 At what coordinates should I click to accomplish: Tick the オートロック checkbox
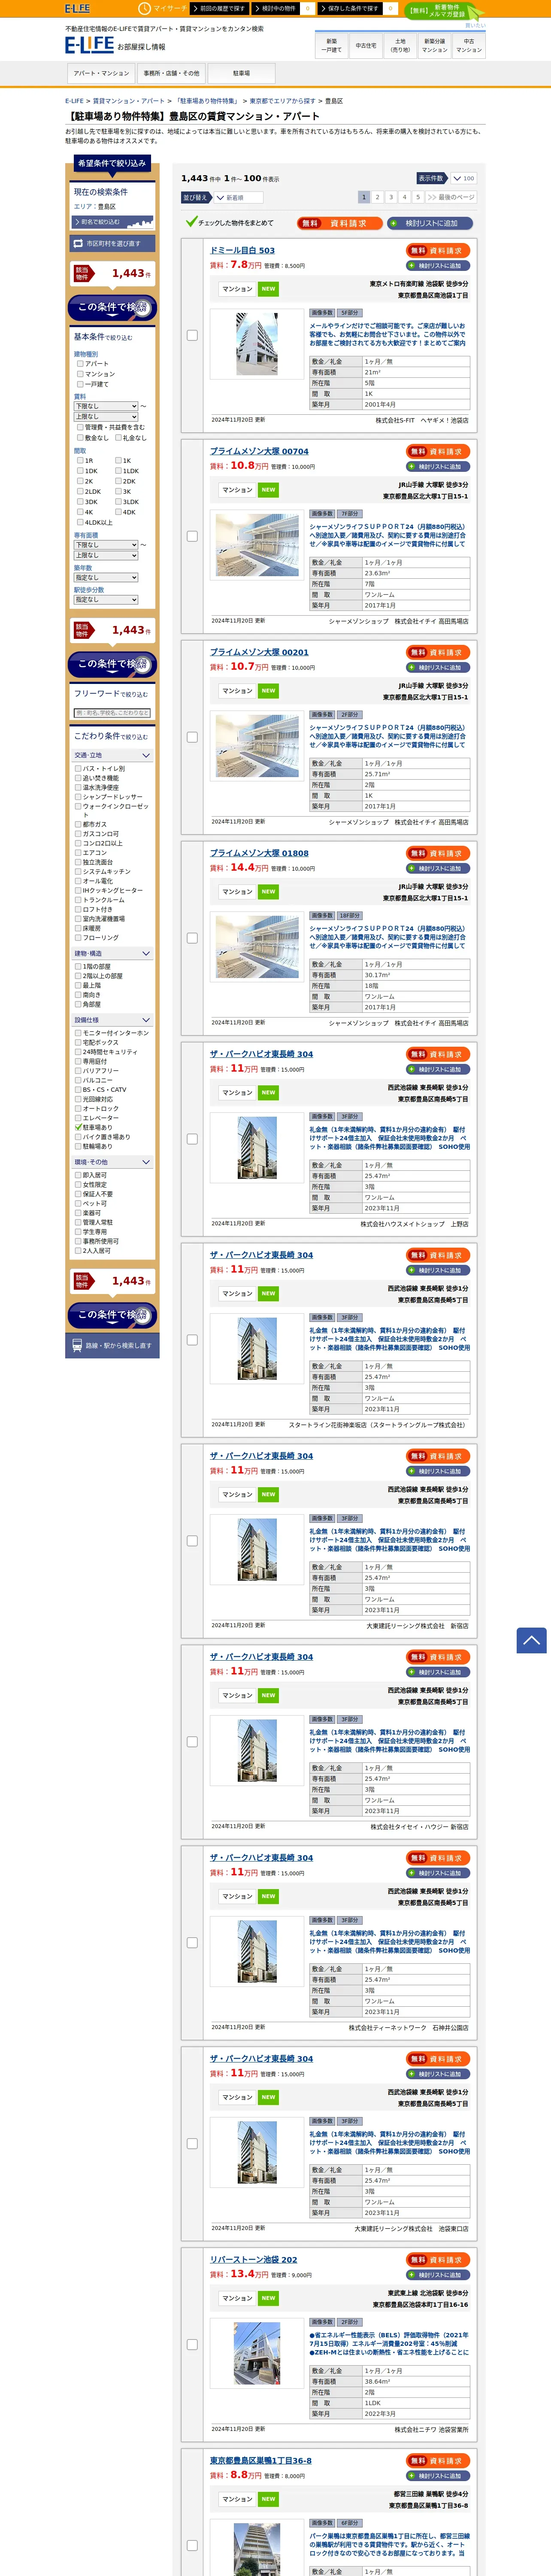pyautogui.click(x=78, y=1109)
